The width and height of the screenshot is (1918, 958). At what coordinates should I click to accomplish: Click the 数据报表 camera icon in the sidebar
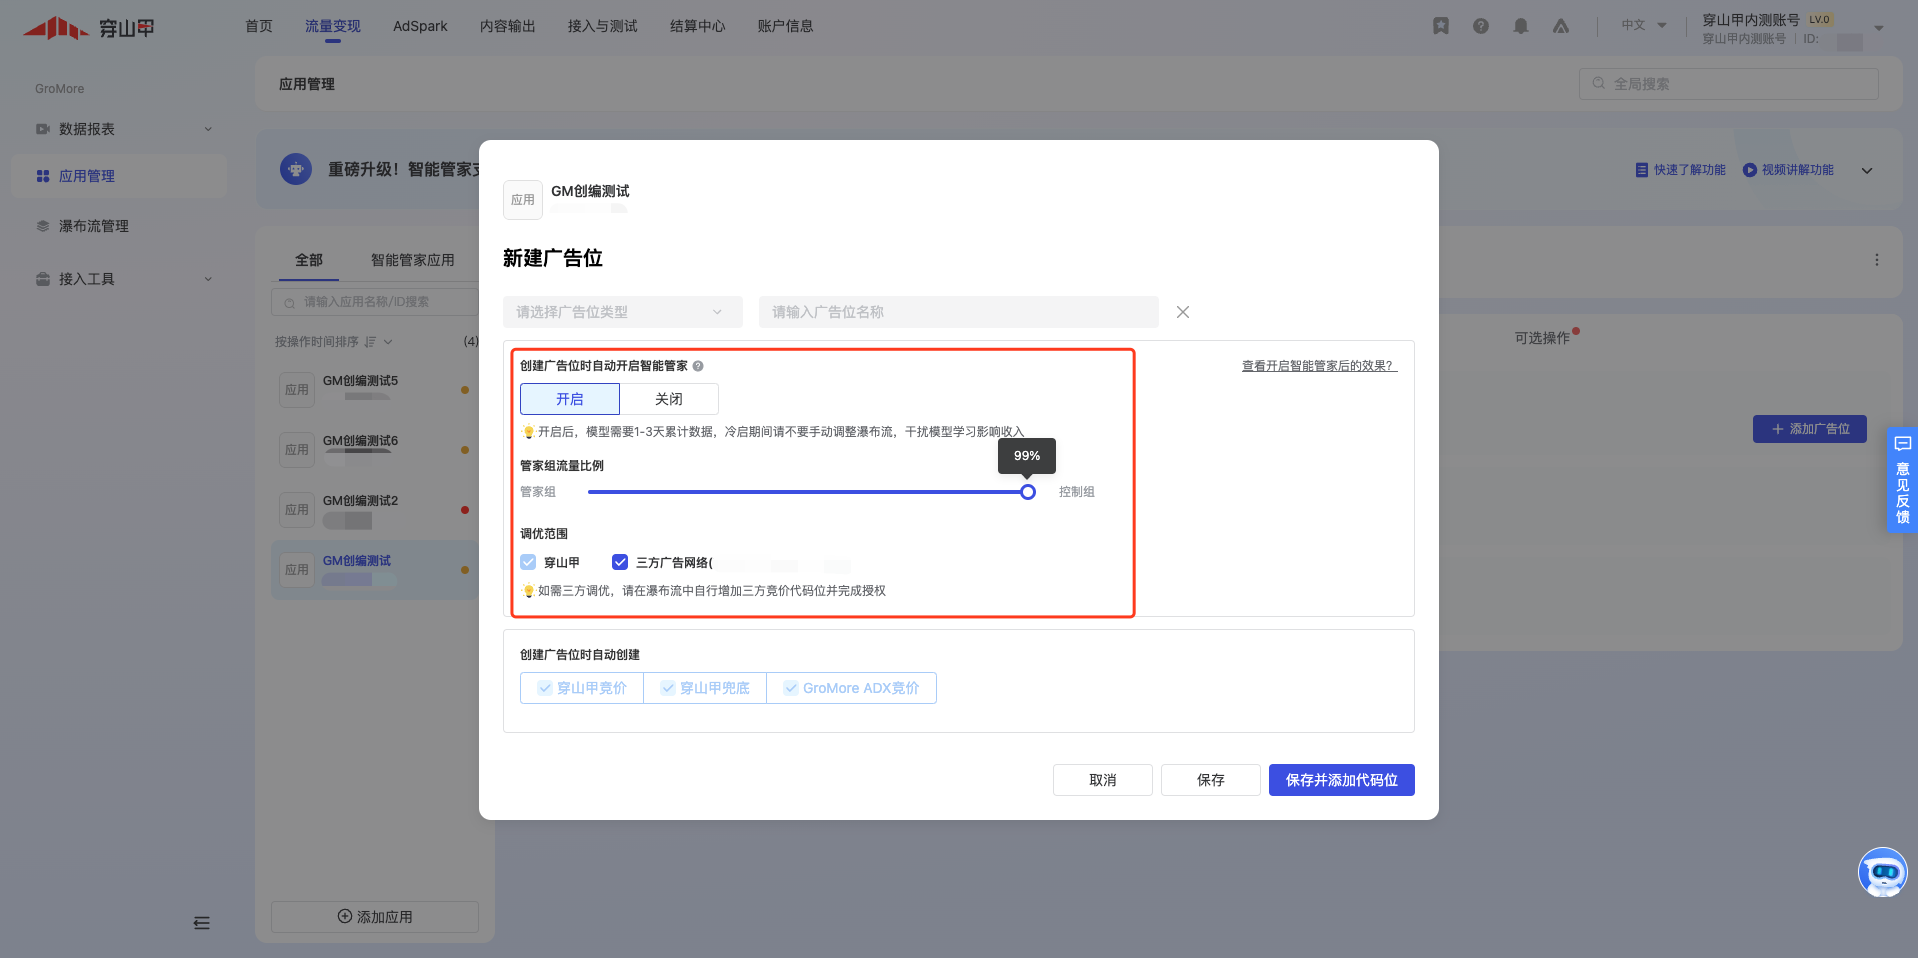pyautogui.click(x=43, y=129)
